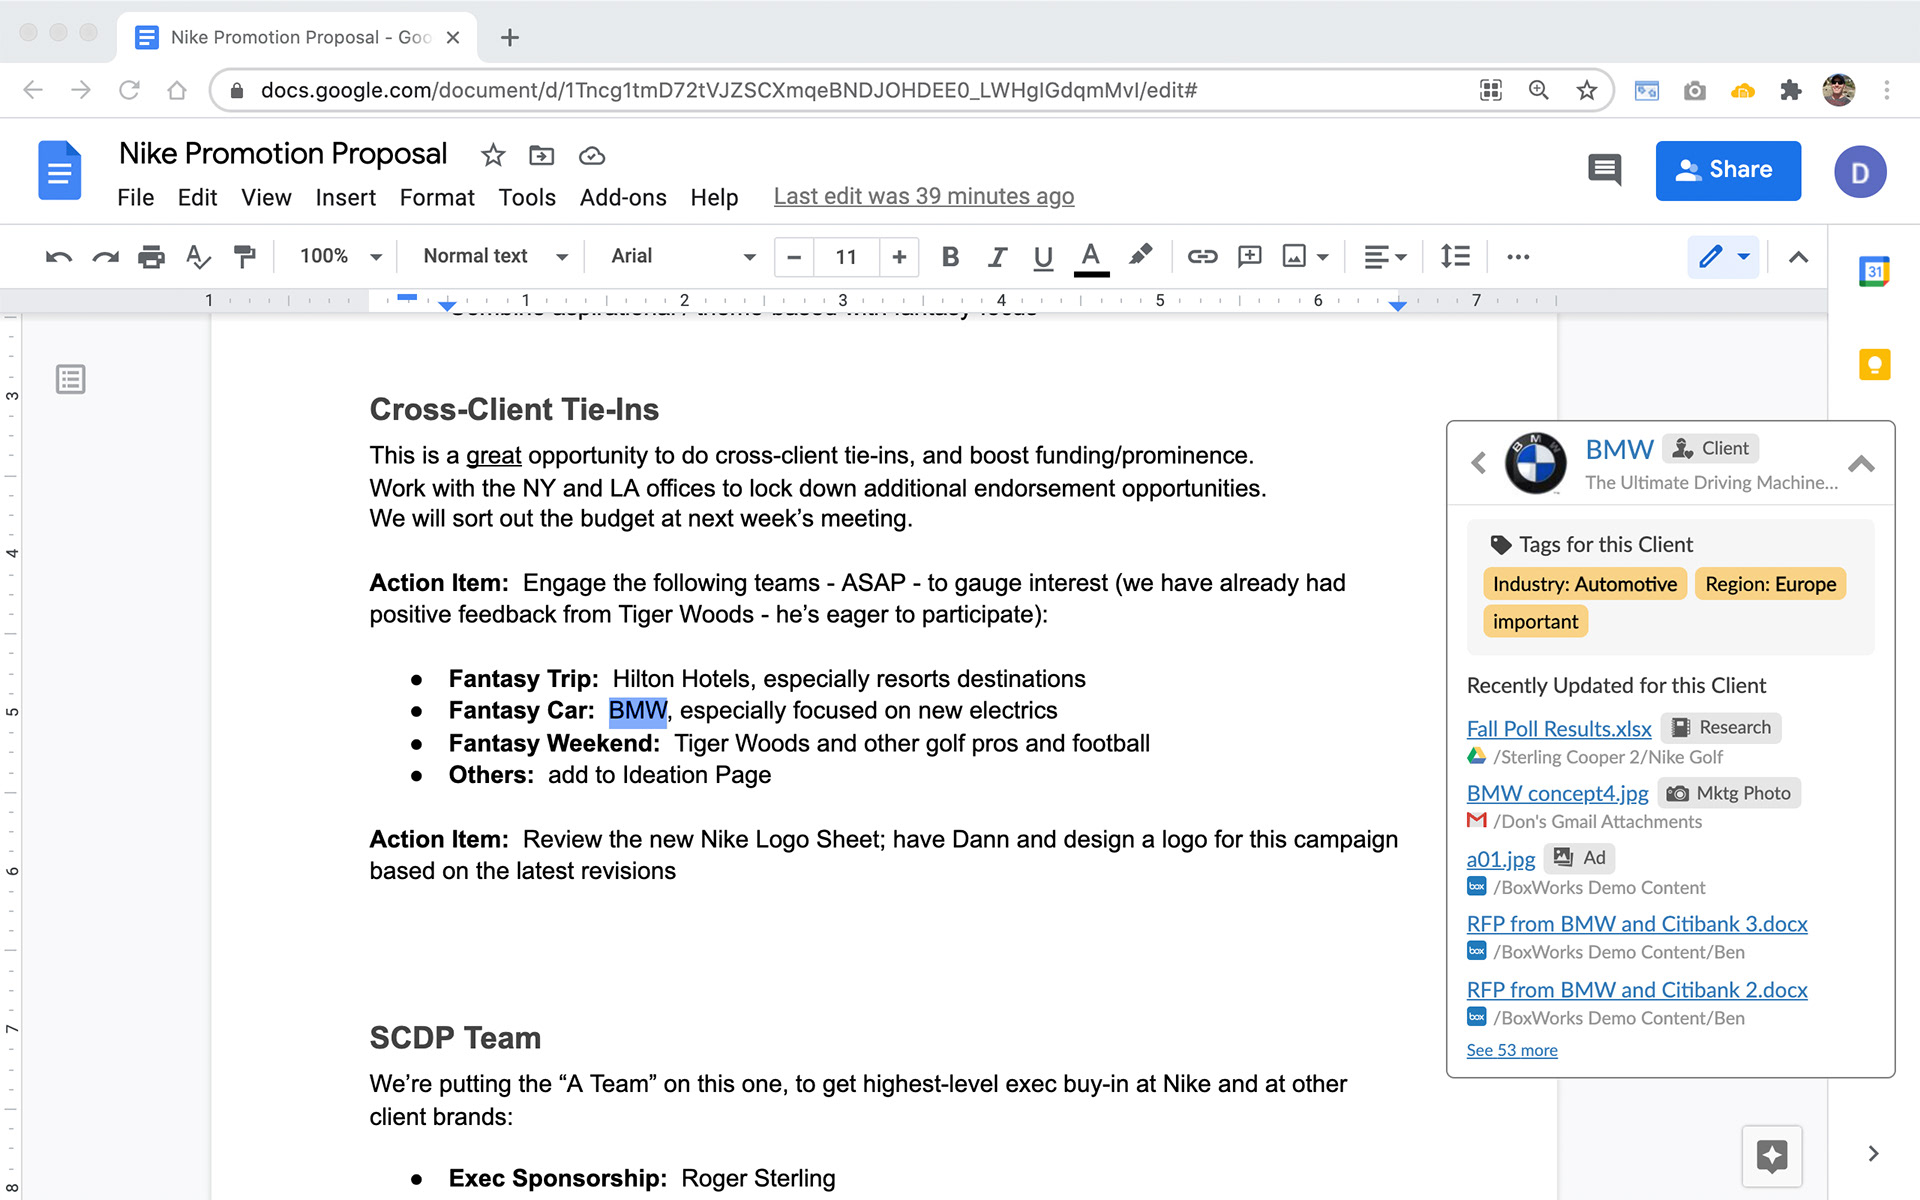Hide the menus with the up chevron

click(x=1798, y=257)
